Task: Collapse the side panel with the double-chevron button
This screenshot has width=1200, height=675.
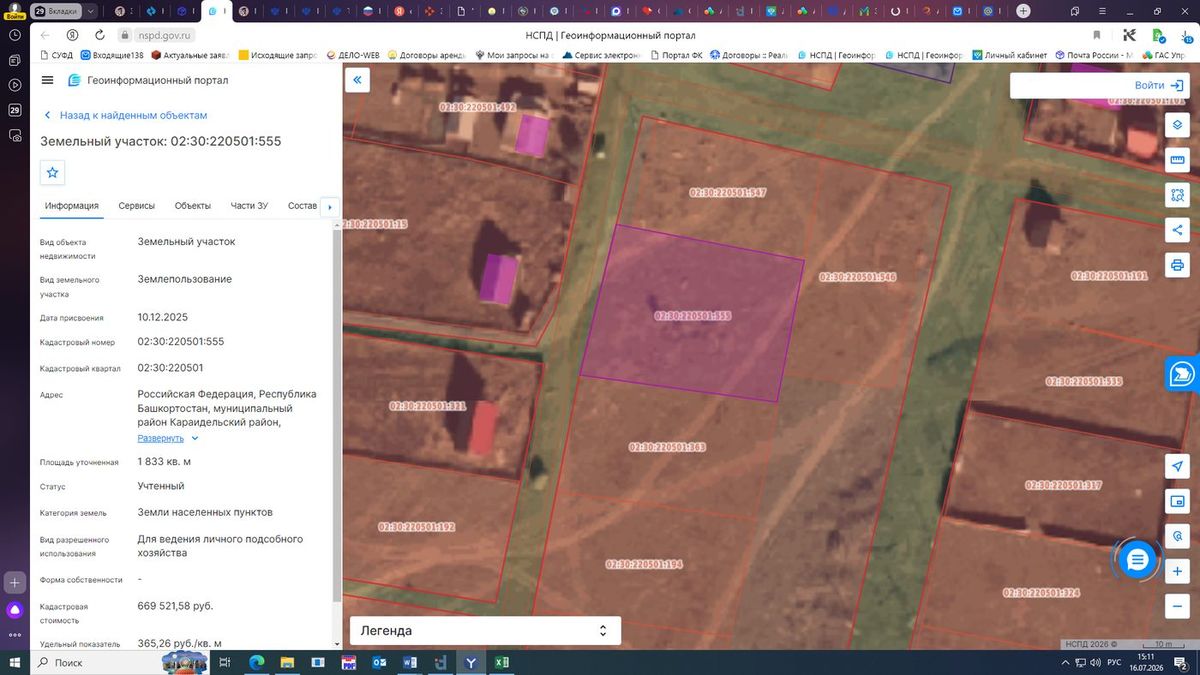Action: click(x=358, y=80)
